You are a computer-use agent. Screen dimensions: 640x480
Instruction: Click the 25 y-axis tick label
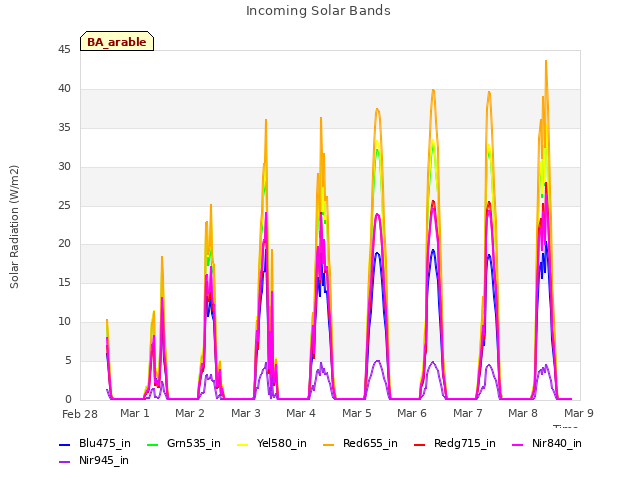pos(64,205)
